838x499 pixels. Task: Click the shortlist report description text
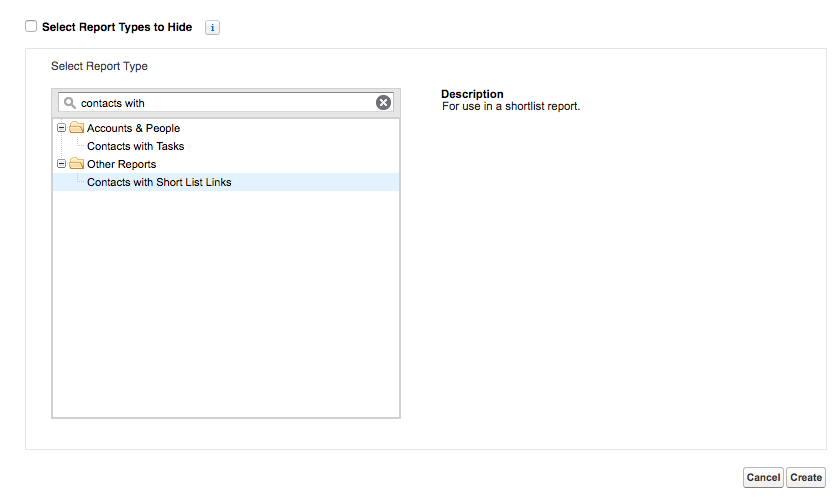tap(511, 106)
